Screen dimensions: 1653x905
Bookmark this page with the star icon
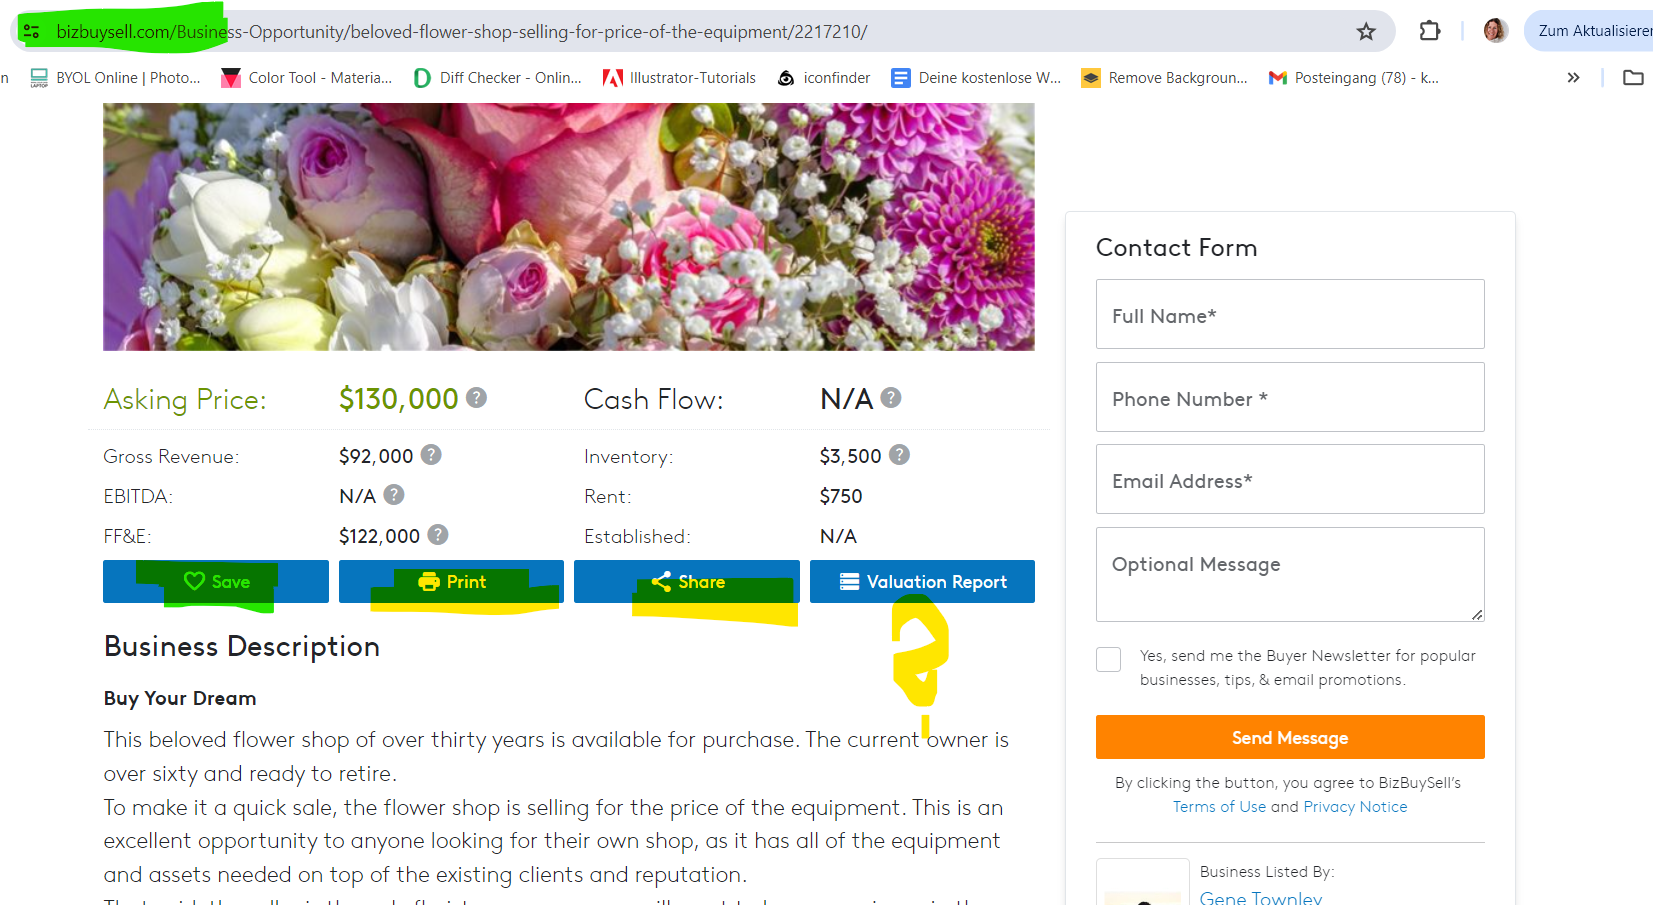click(1366, 32)
